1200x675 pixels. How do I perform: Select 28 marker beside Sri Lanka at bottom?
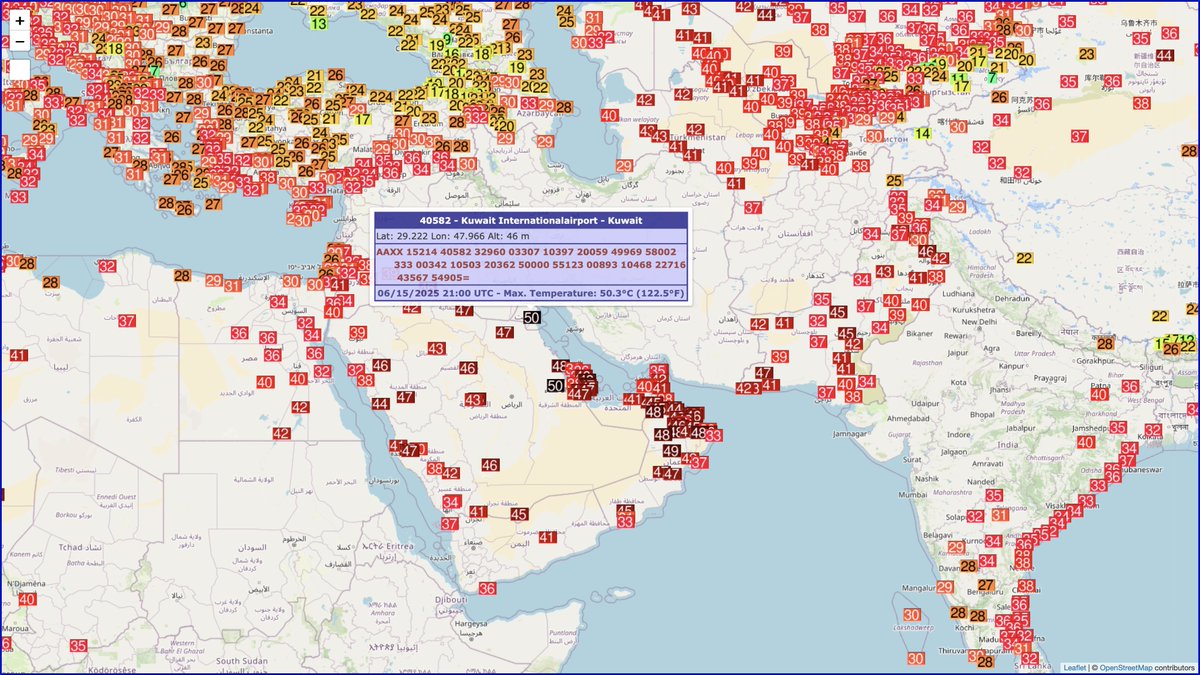tap(985, 661)
